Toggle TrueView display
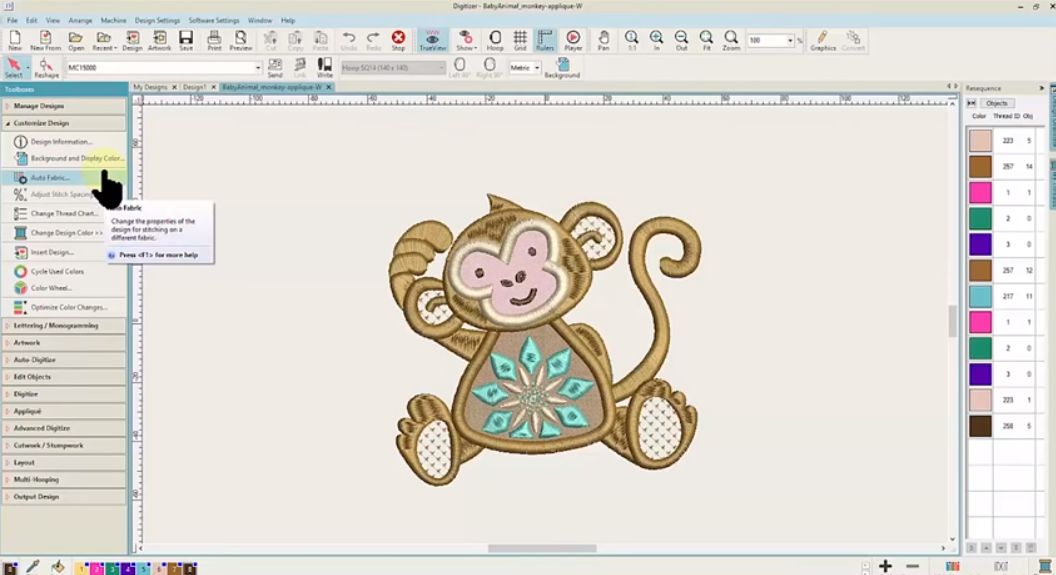Screen dimensions: 1056x575 pos(432,40)
